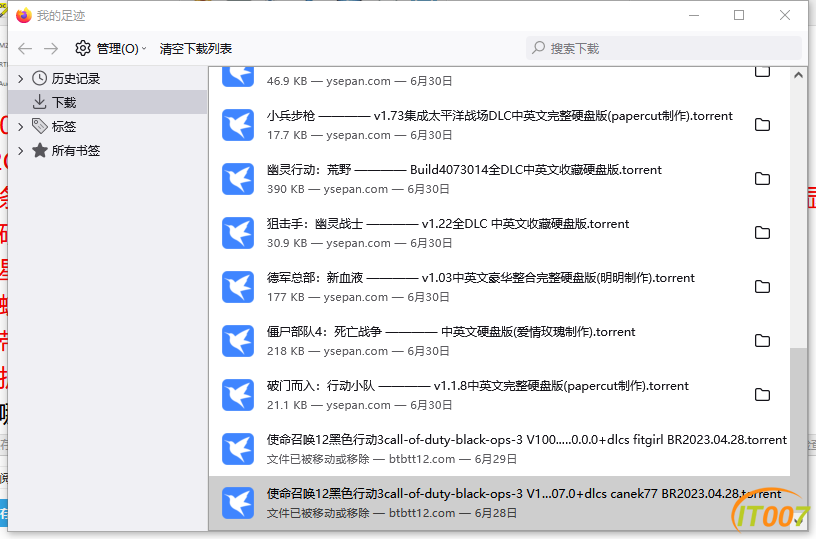The height and width of the screenshot is (539, 816).
Task: Click the forward navigation arrow
Action: [x=51, y=49]
